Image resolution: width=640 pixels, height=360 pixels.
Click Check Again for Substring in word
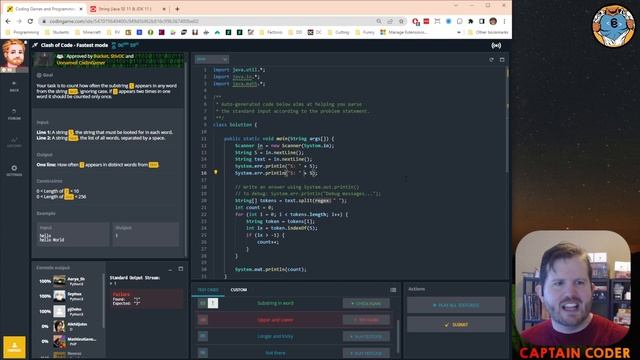point(366,303)
